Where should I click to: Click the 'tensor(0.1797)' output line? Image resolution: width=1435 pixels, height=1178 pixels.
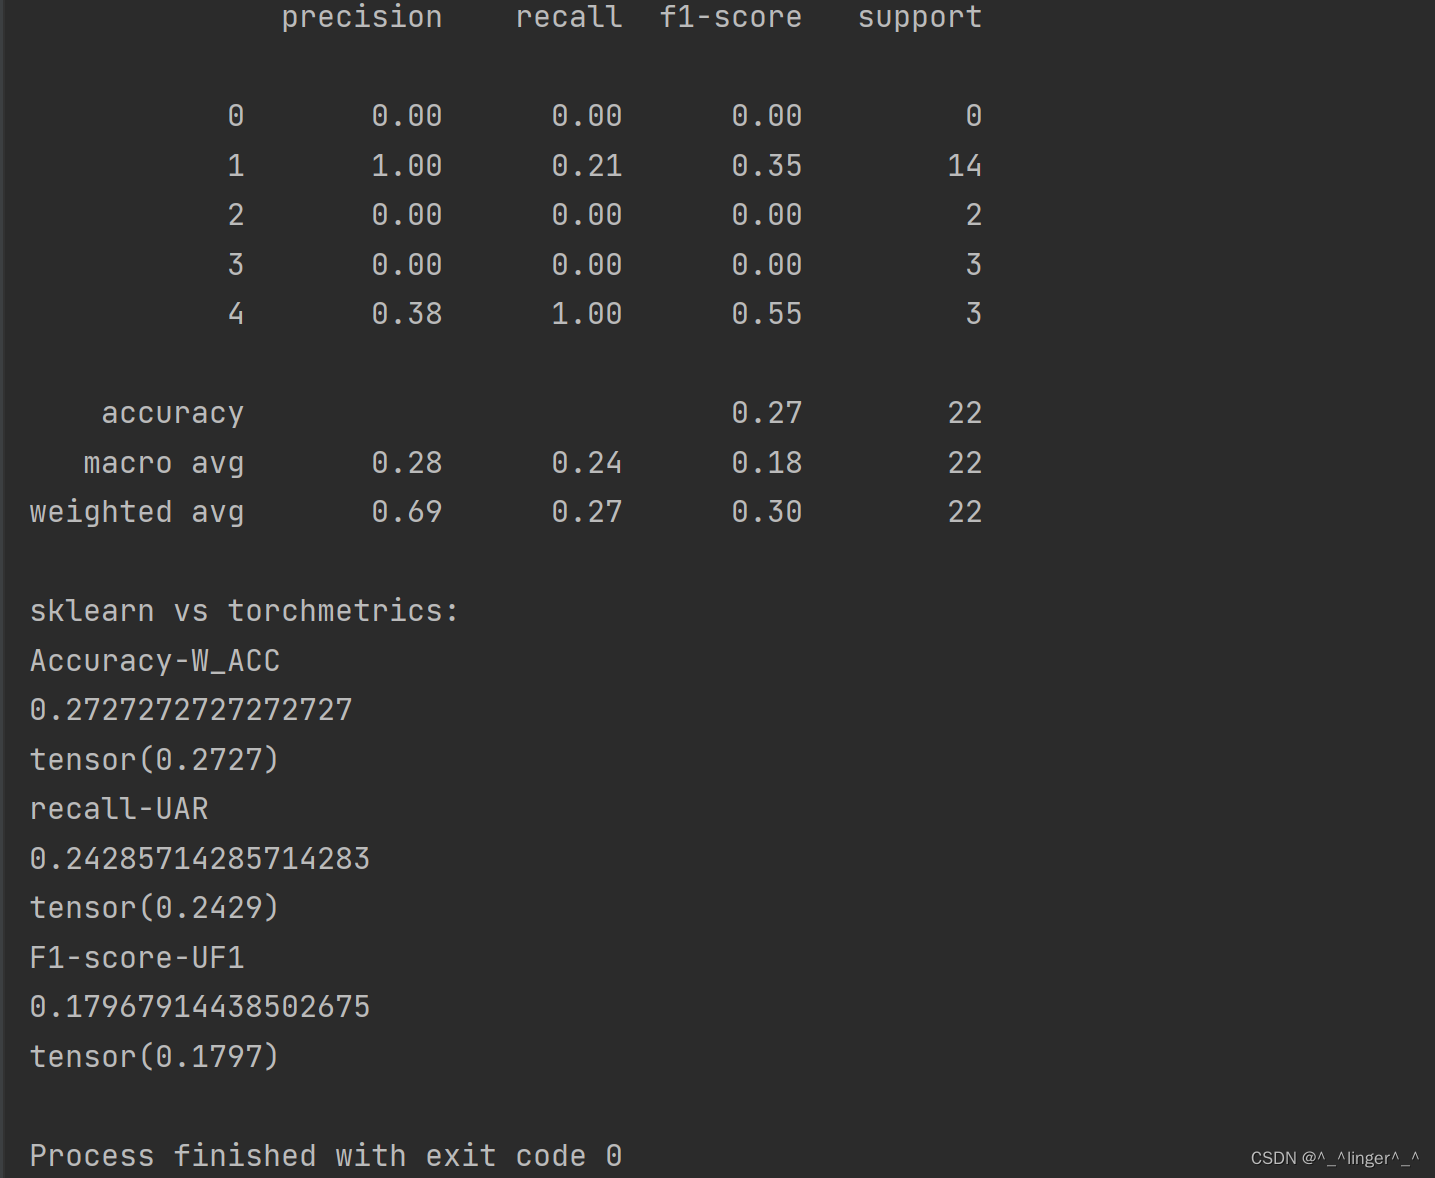tap(154, 1057)
